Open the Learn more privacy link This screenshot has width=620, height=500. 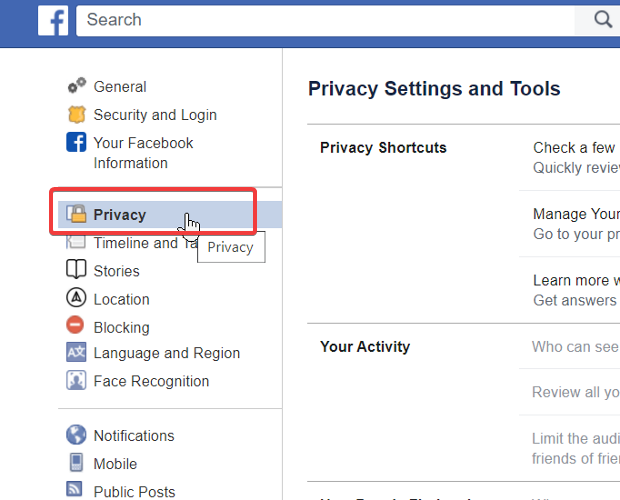[x=575, y=280]
